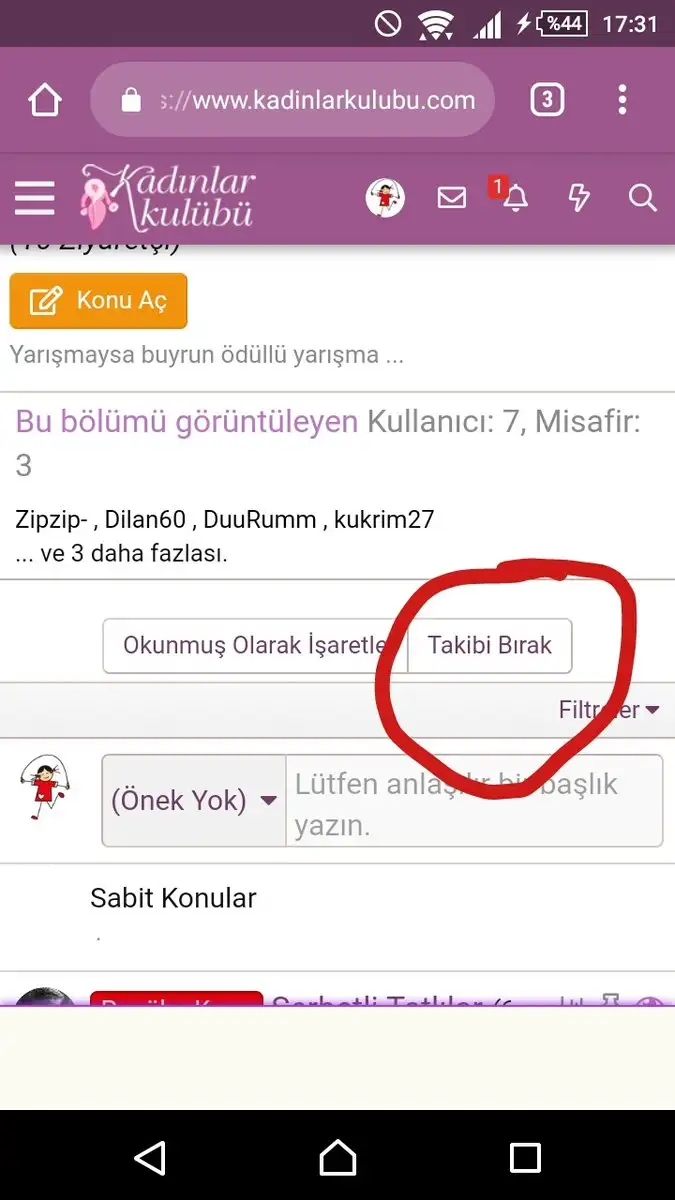The image size is (675, 1200).
Task: Open the messages envelope icon
Action: click(x=452, y=198)
